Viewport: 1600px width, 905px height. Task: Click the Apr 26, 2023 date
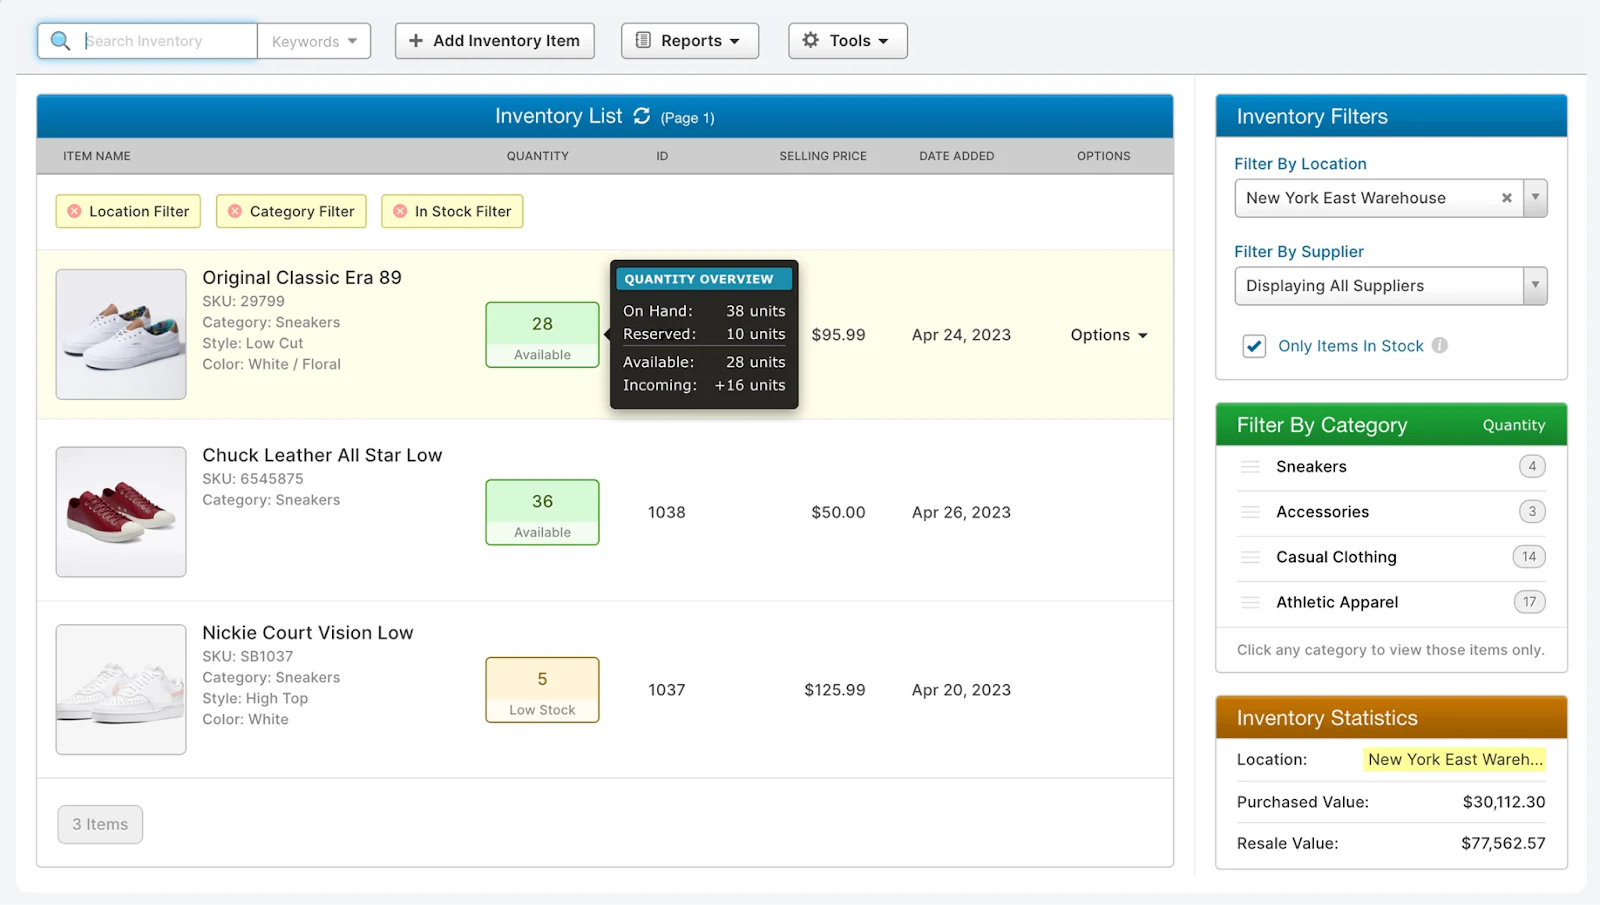(x=961, y=512)
